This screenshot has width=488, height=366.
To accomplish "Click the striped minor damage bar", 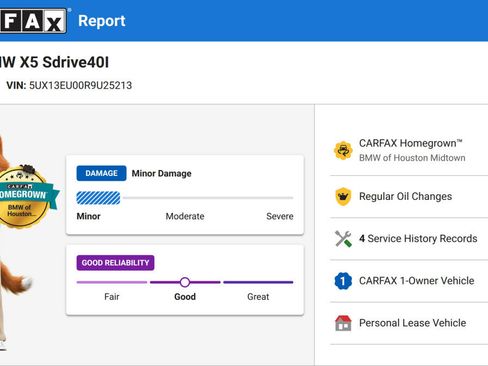I will (98, 198).
